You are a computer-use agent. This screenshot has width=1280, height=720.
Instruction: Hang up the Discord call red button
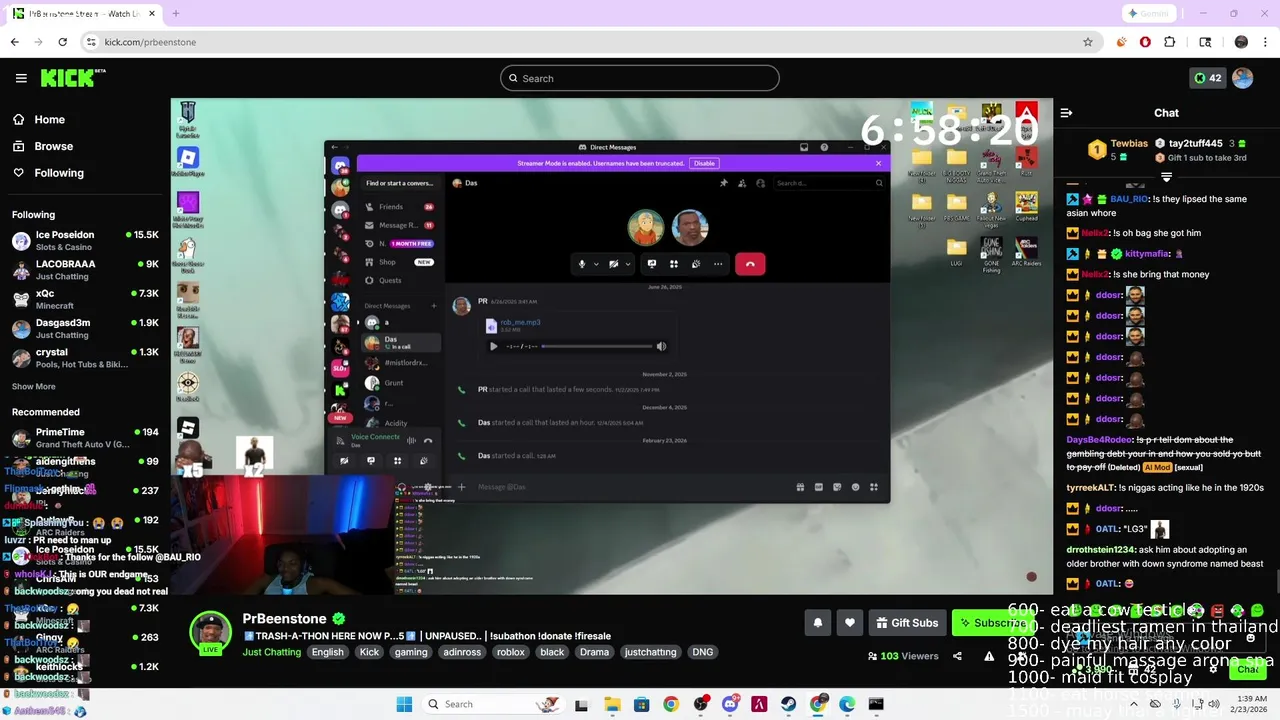pyautogui.click(x=750, y=264)
